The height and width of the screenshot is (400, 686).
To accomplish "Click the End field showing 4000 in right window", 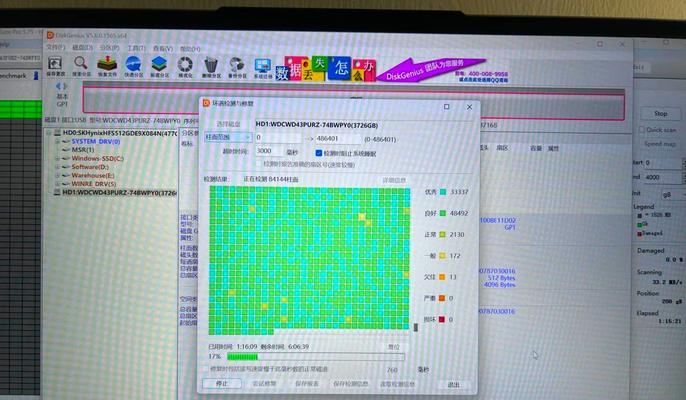I will pos(663,177).
